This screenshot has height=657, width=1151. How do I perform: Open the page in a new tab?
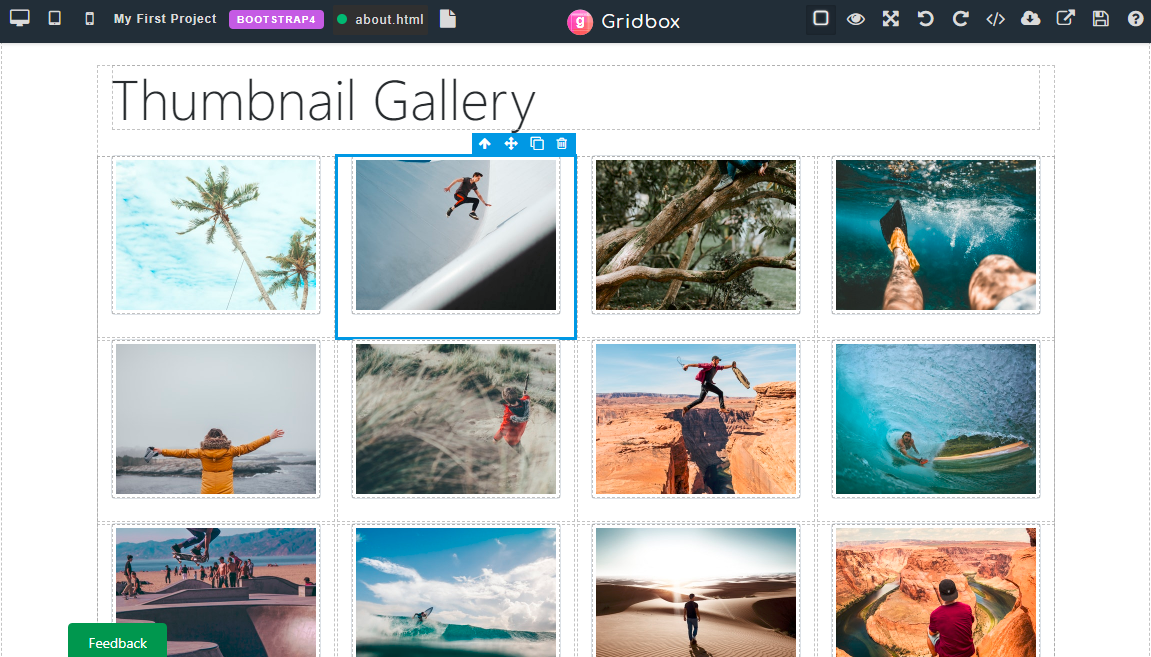pos(1066,18)
